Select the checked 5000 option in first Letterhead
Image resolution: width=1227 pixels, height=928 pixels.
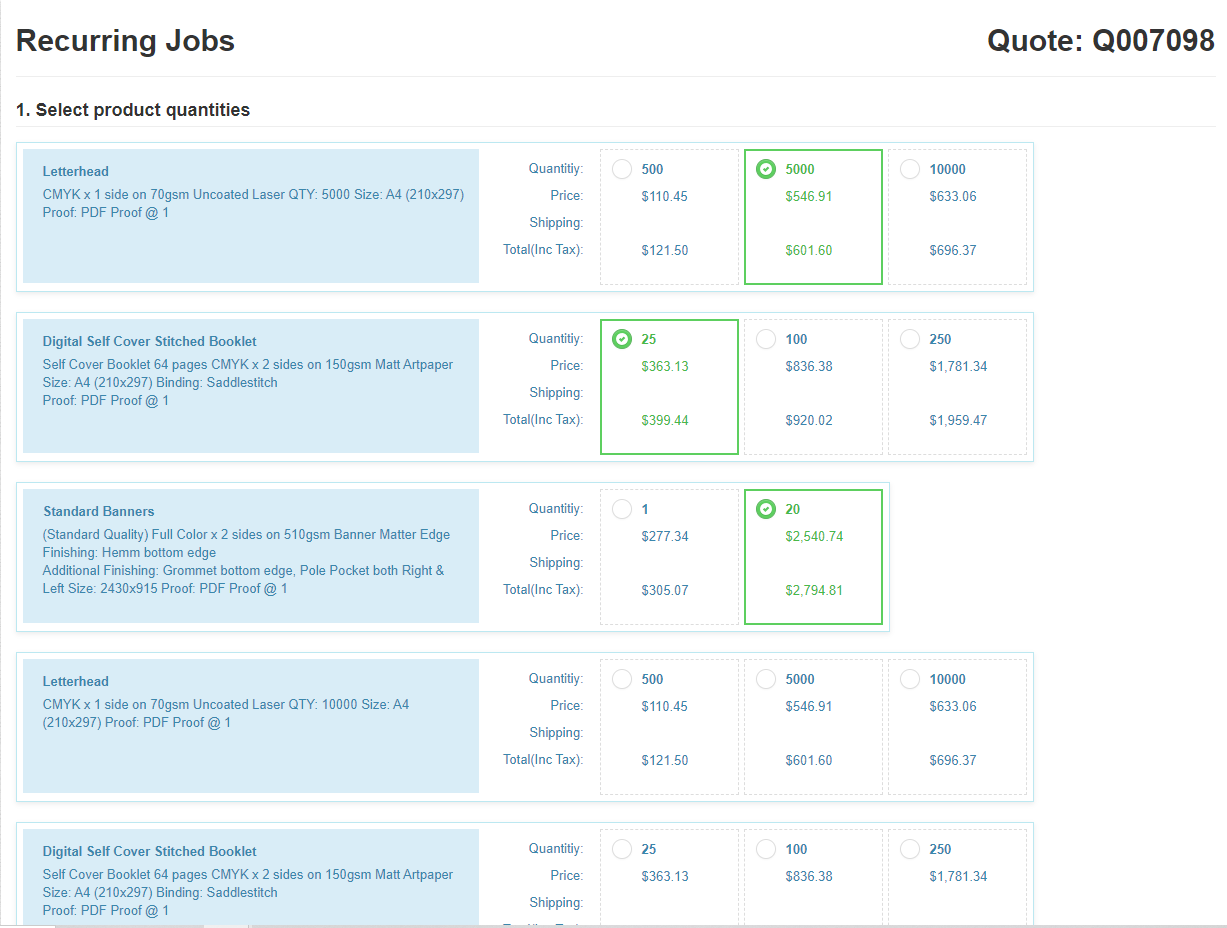pos(766,169)
